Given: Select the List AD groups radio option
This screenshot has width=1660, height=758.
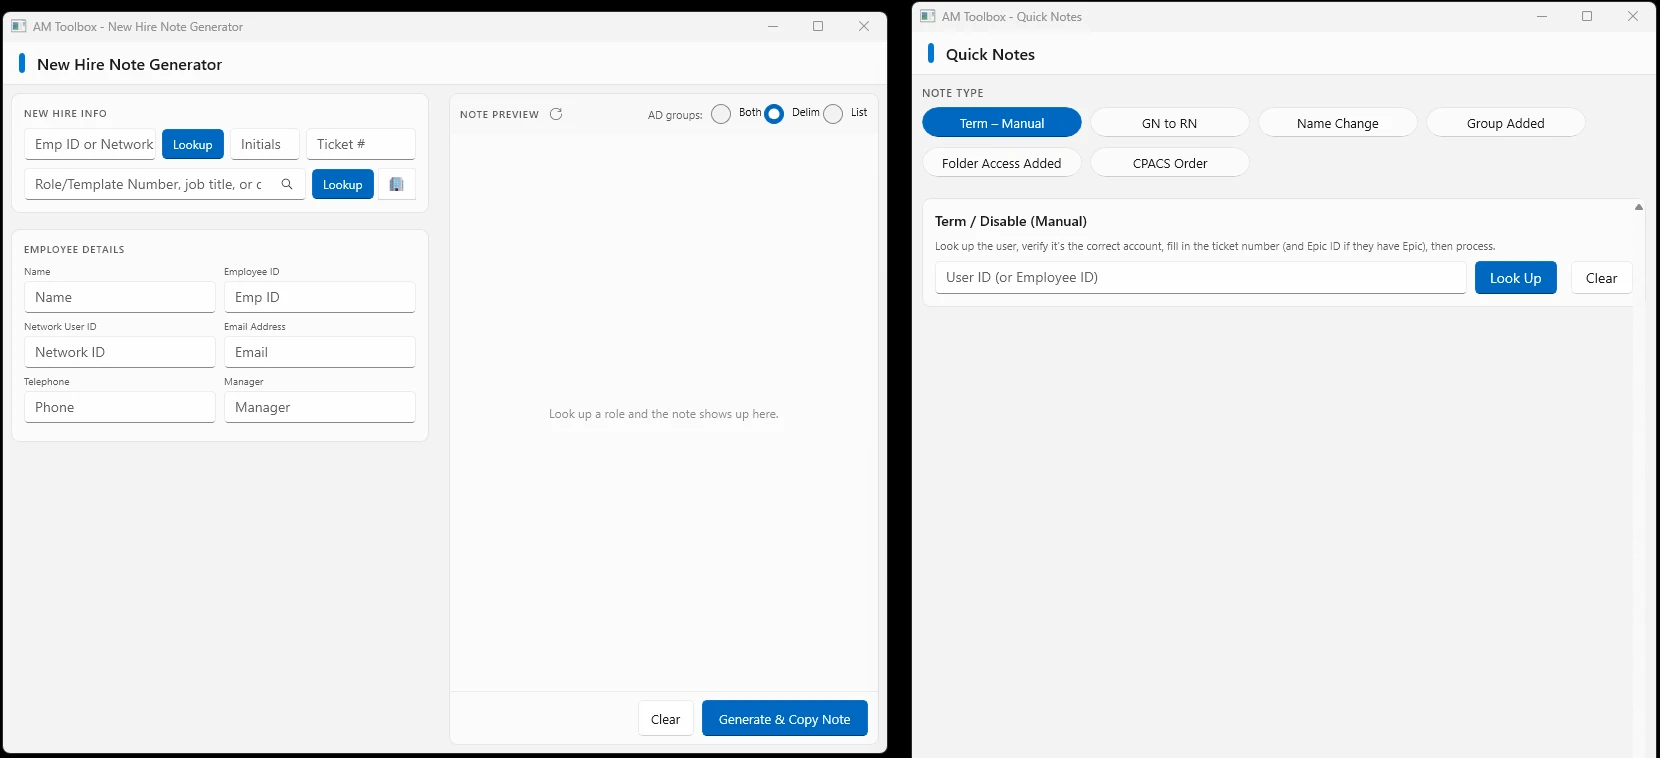Looking at the screenshot, I should pyautogui.click(x=833, y=114).
